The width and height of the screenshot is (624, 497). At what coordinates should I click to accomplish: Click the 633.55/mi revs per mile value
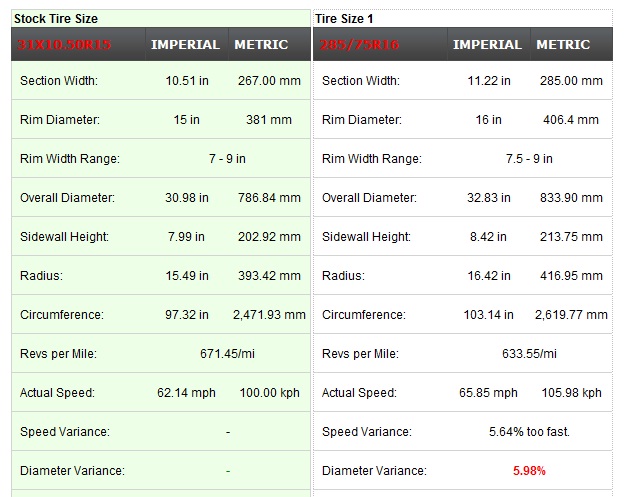(x=529, y=354)
